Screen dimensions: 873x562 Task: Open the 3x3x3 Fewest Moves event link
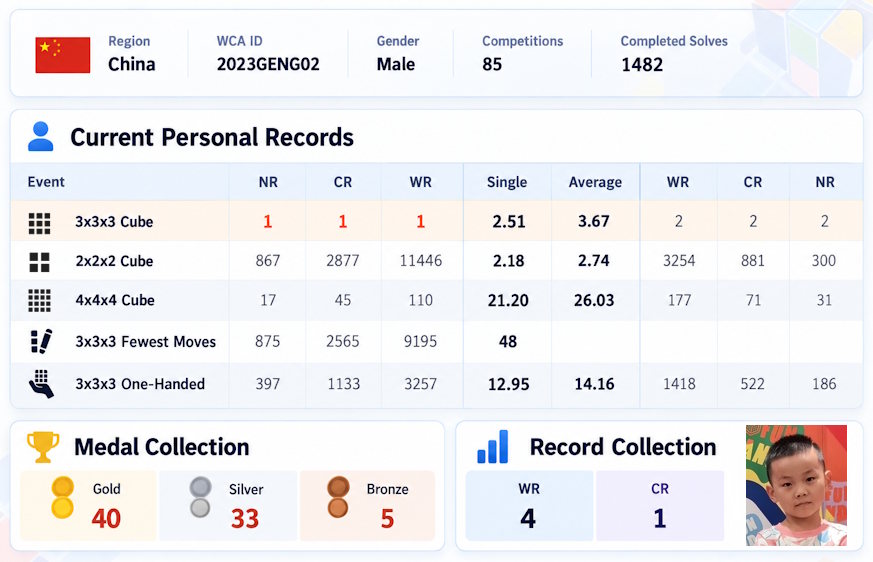[x=145, y=341]
